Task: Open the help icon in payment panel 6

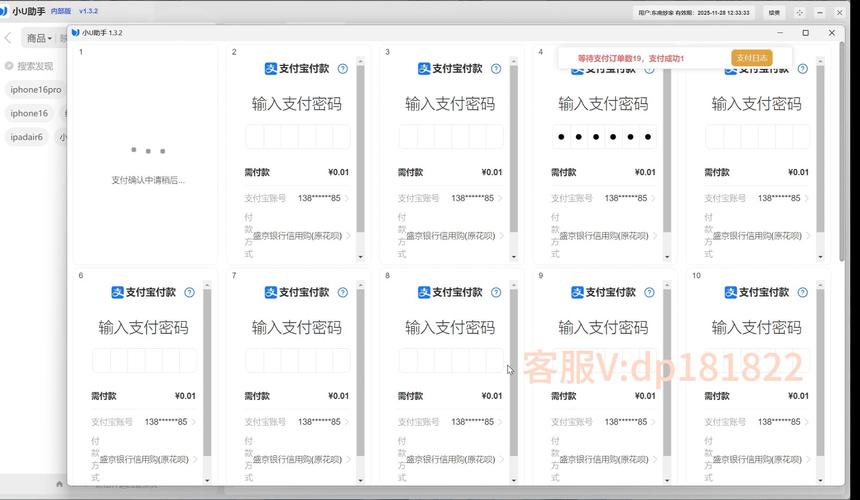Action: [x=189, y=292]
